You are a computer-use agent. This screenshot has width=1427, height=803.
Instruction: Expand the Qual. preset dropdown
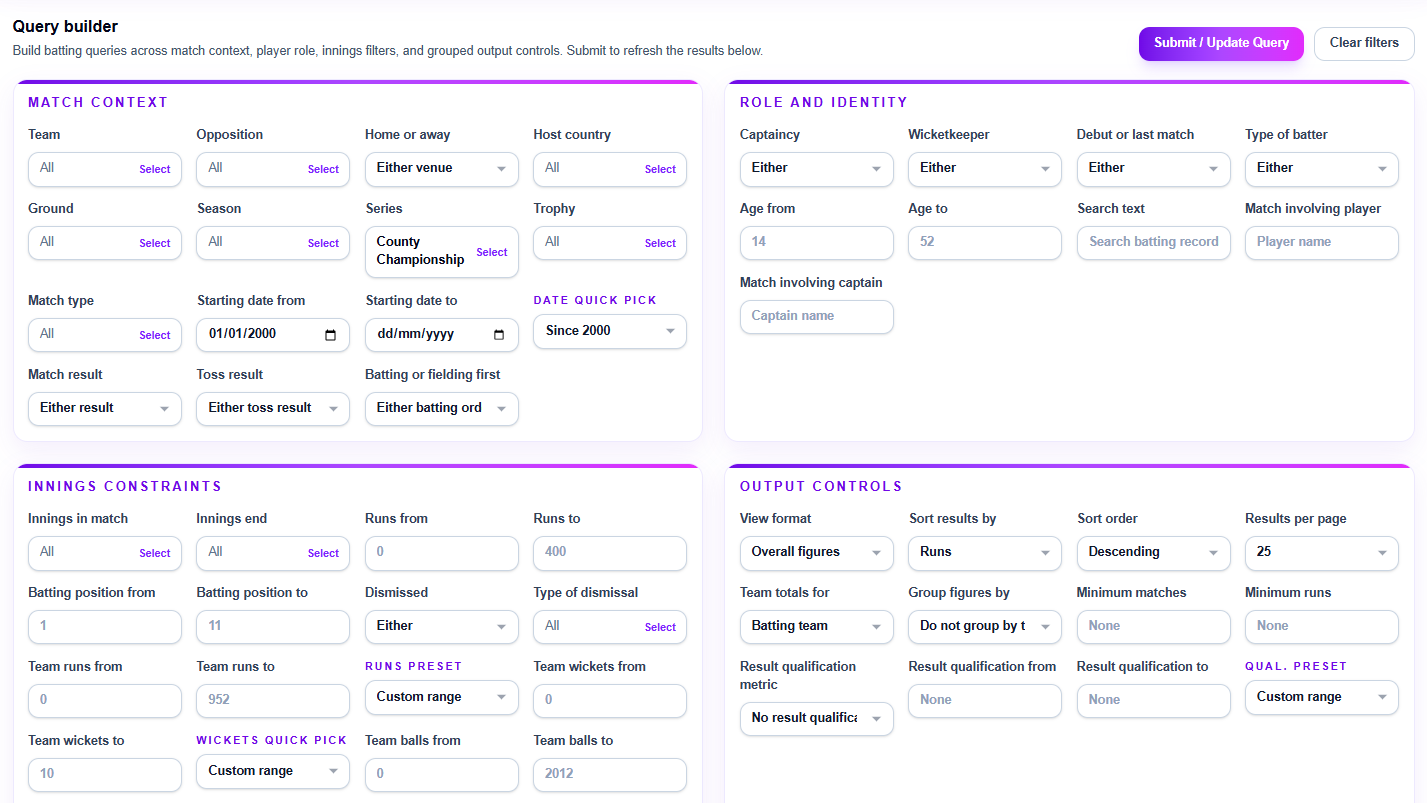1322,697
